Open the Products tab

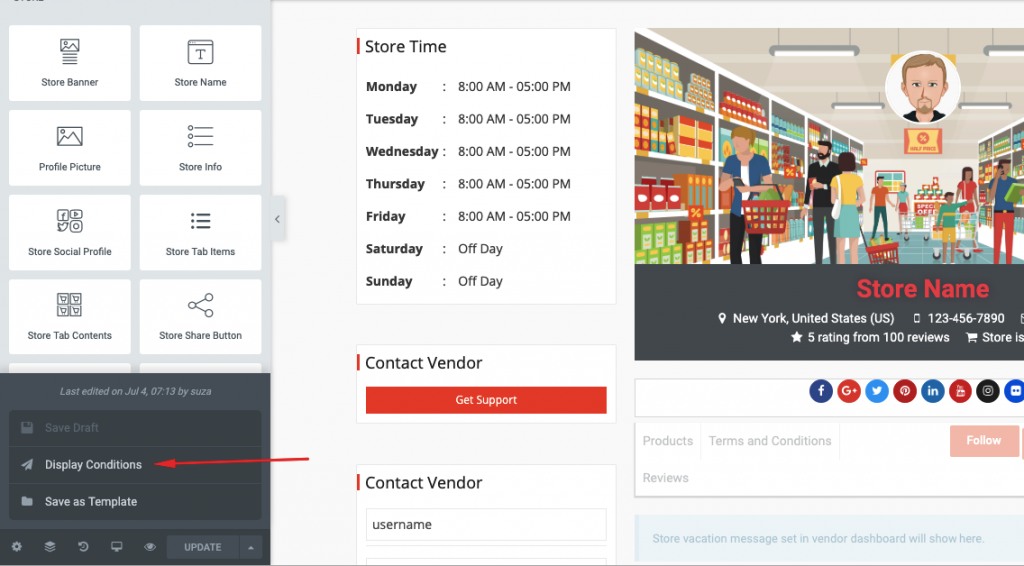point(667,441)
